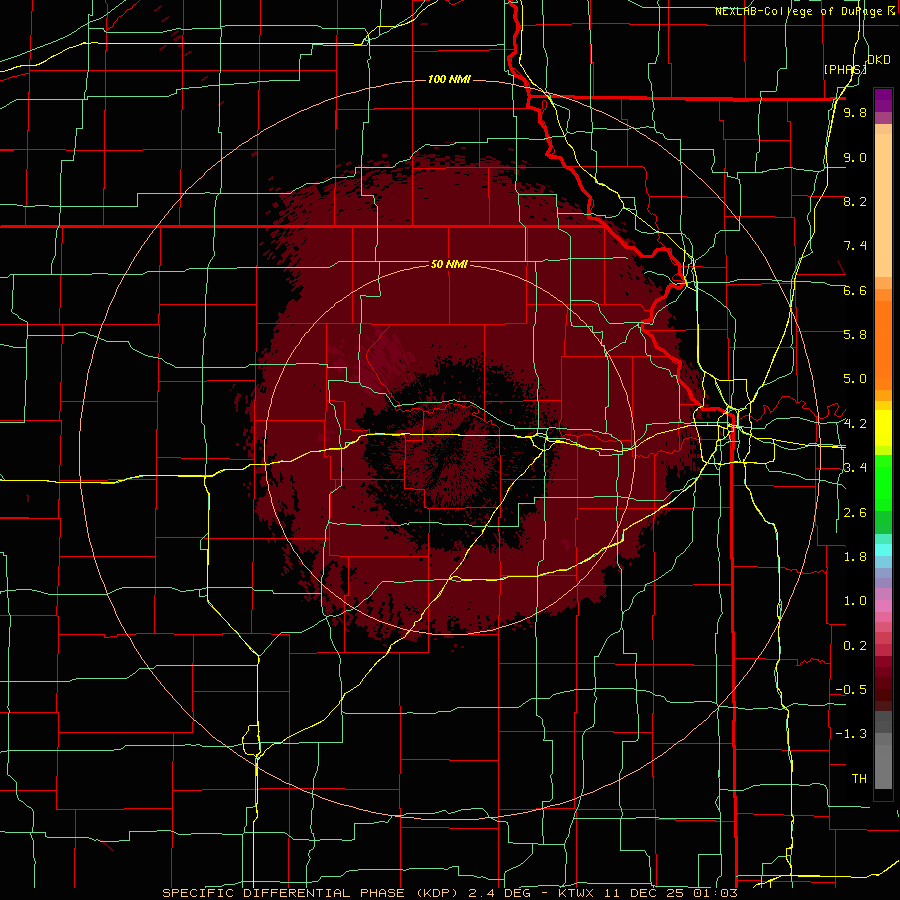The height and width of the screenshot is (900, 900).
Task: Click the "DKD" label above color bar
Action: [879, 60]
